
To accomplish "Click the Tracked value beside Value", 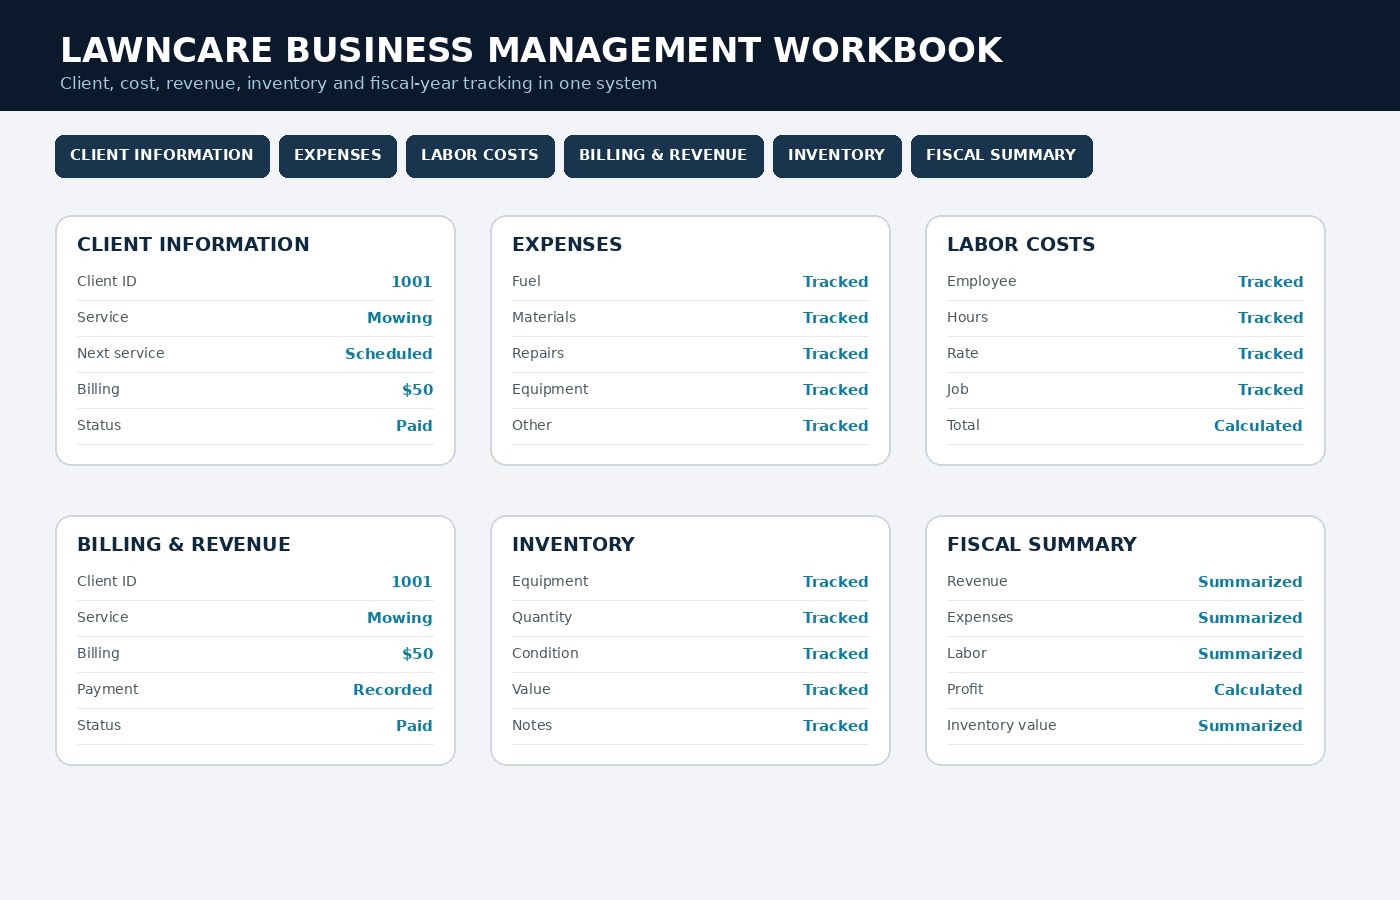I will [x=836, y=690].
